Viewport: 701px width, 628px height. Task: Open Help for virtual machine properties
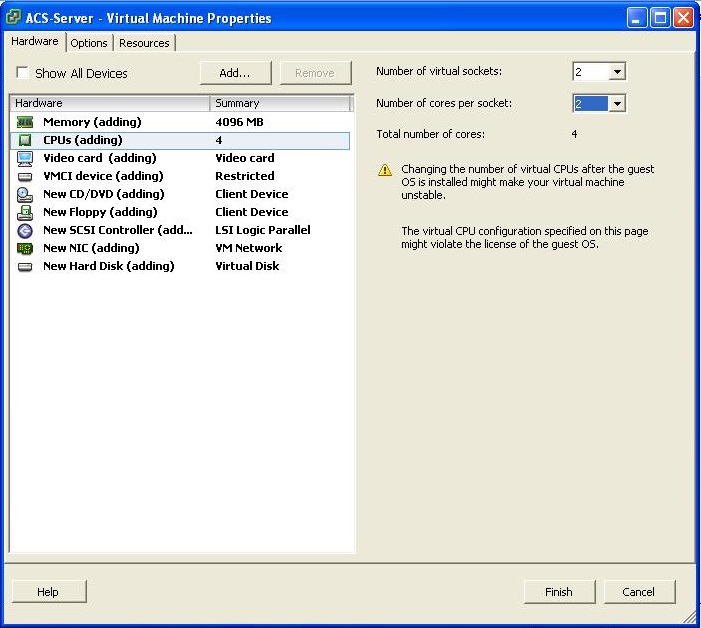point(48,592)
